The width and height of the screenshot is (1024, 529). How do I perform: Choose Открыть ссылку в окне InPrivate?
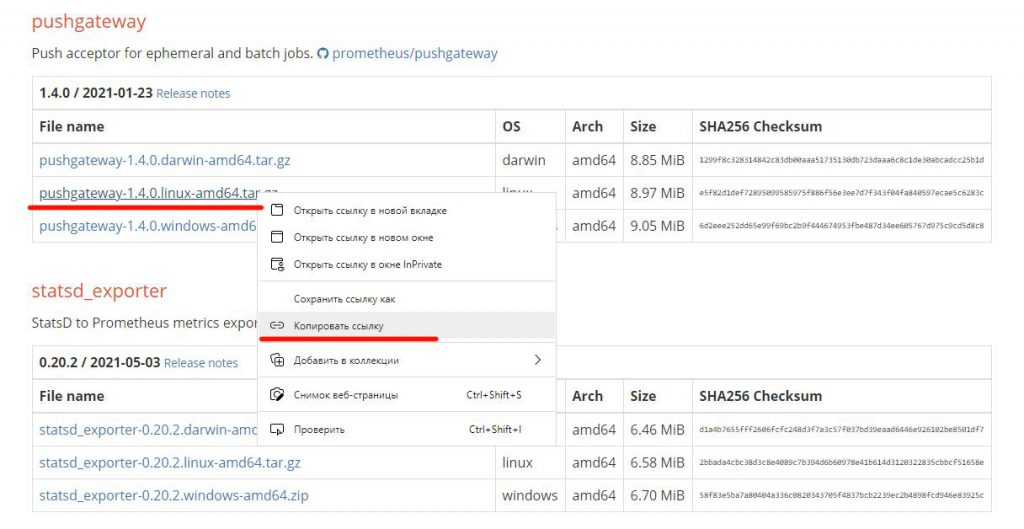[367, 265]
